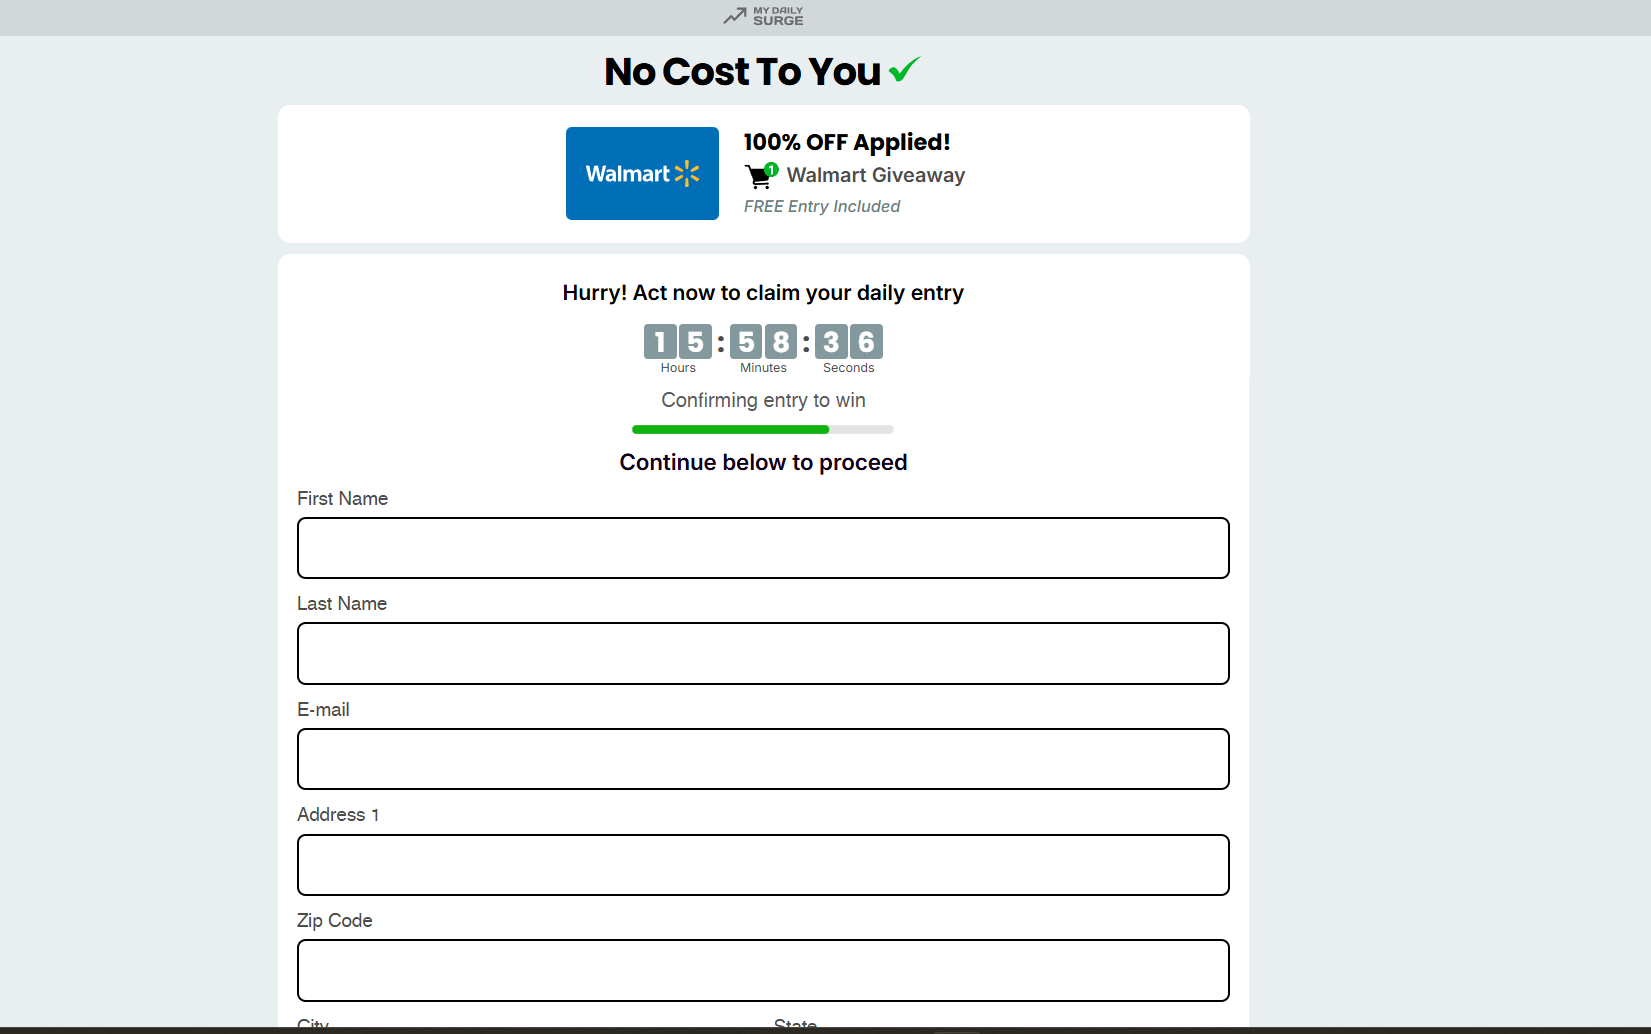The image size is (1651, 1034).
Task: Click the My Daily Surge logo
Action: click(763, 16)
